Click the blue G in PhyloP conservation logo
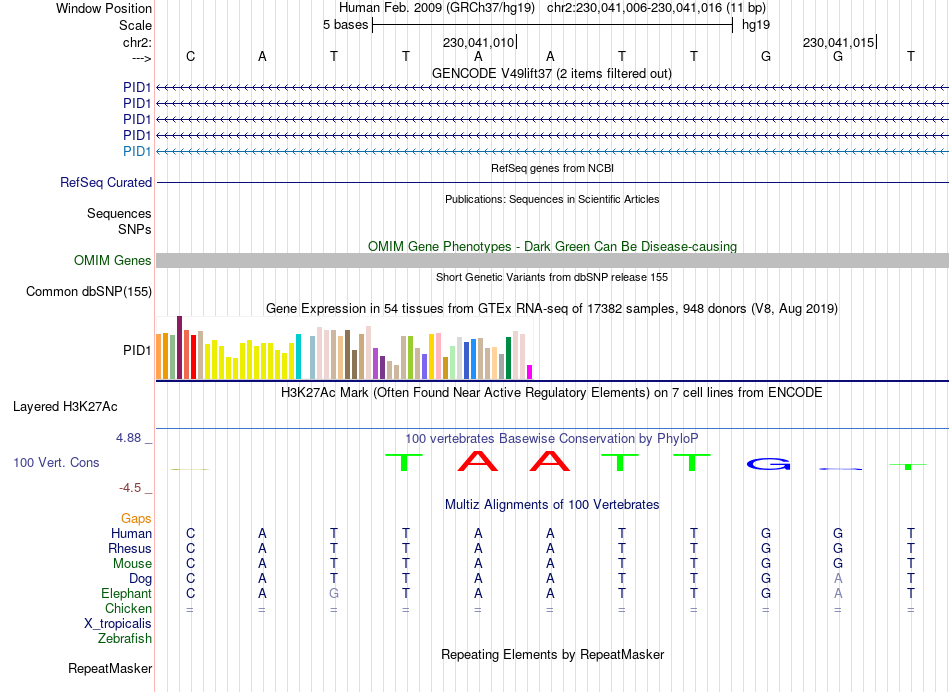Screen dimensions: 950x692 [x=768, y=464]
